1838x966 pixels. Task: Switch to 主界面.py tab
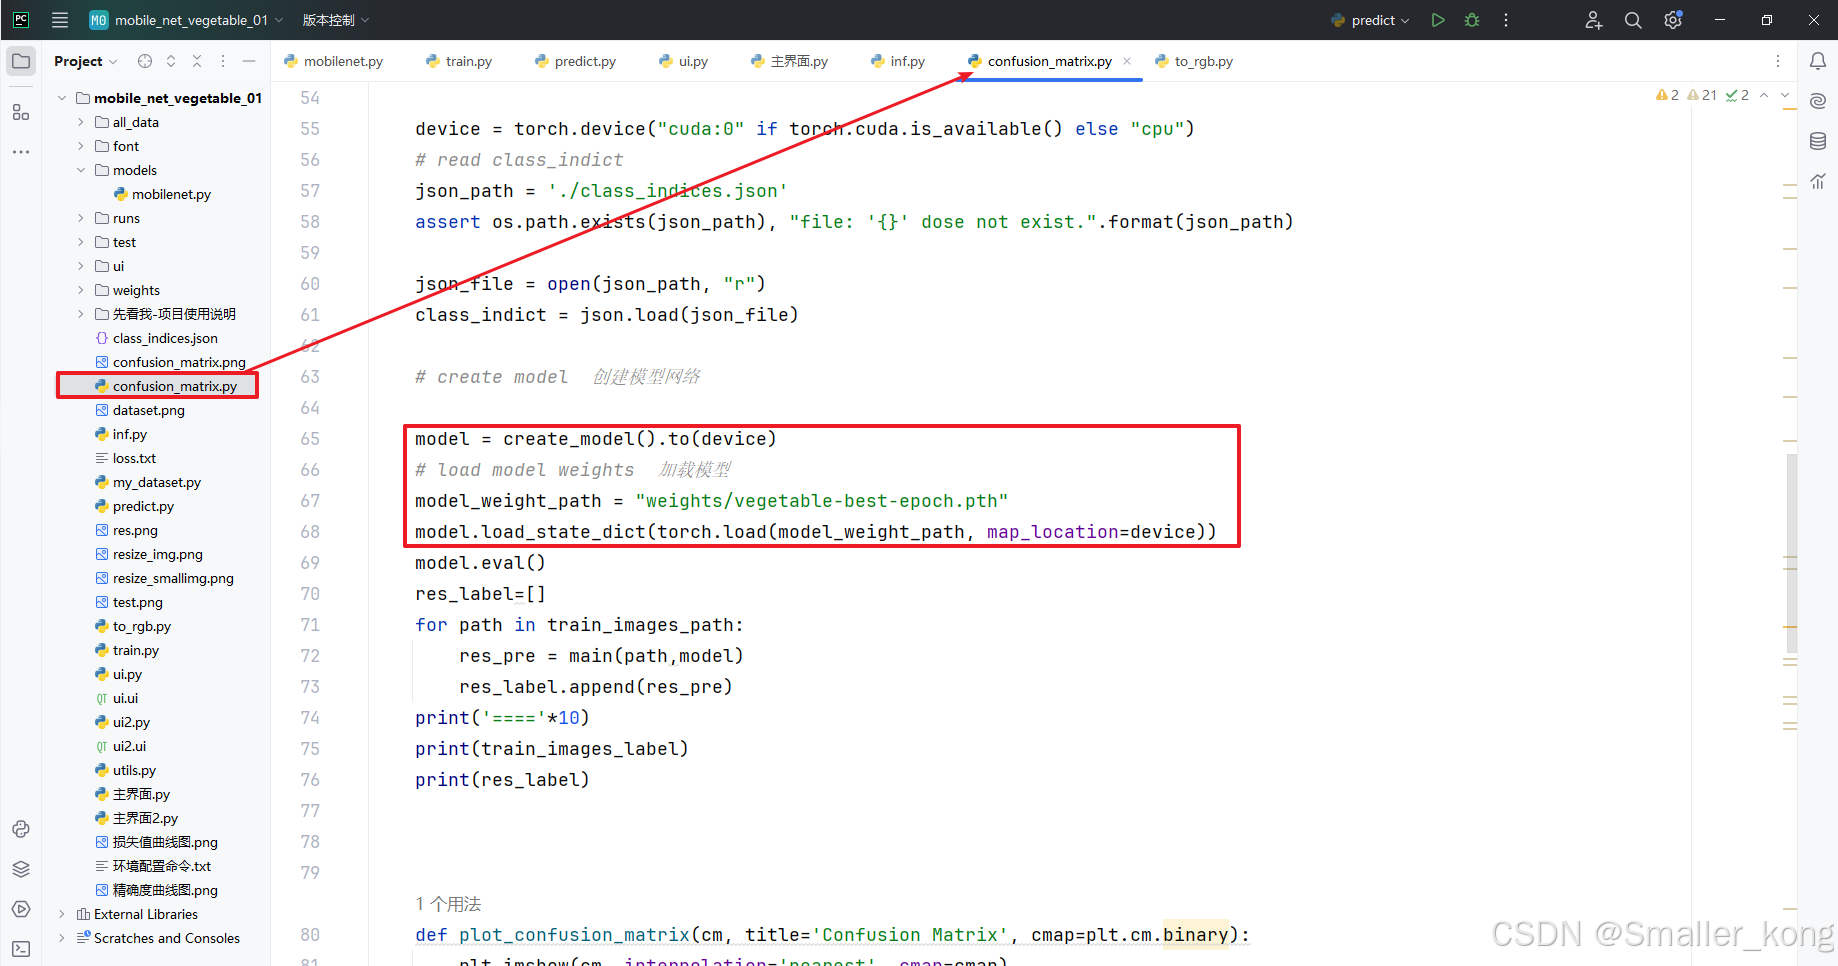(x=790, y=61)
